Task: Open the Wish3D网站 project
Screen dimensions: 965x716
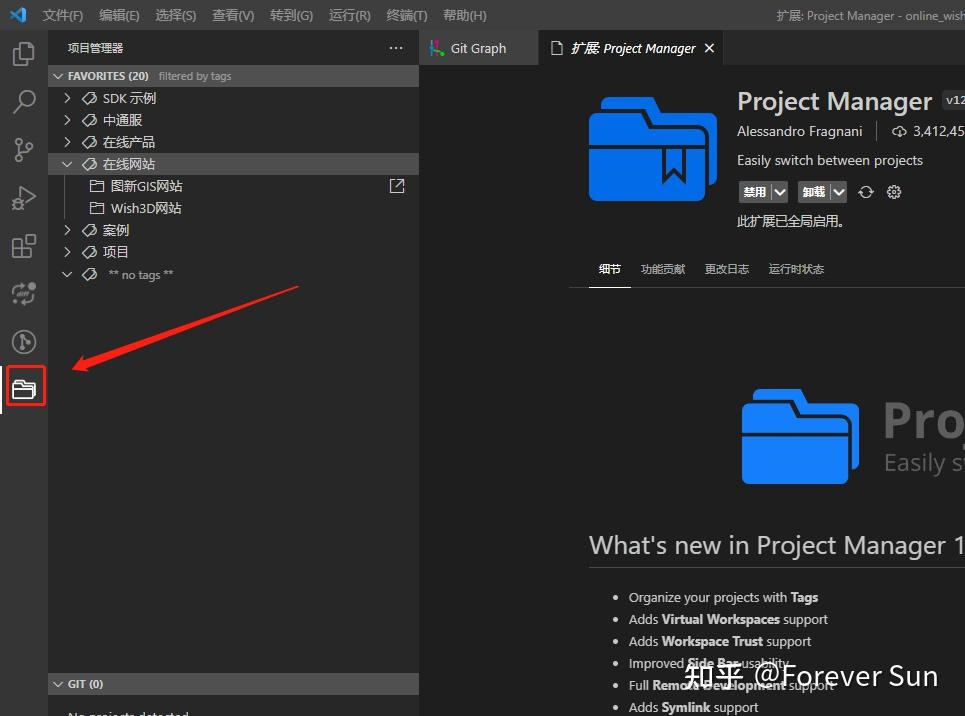Action: click(x=146, y=208)
